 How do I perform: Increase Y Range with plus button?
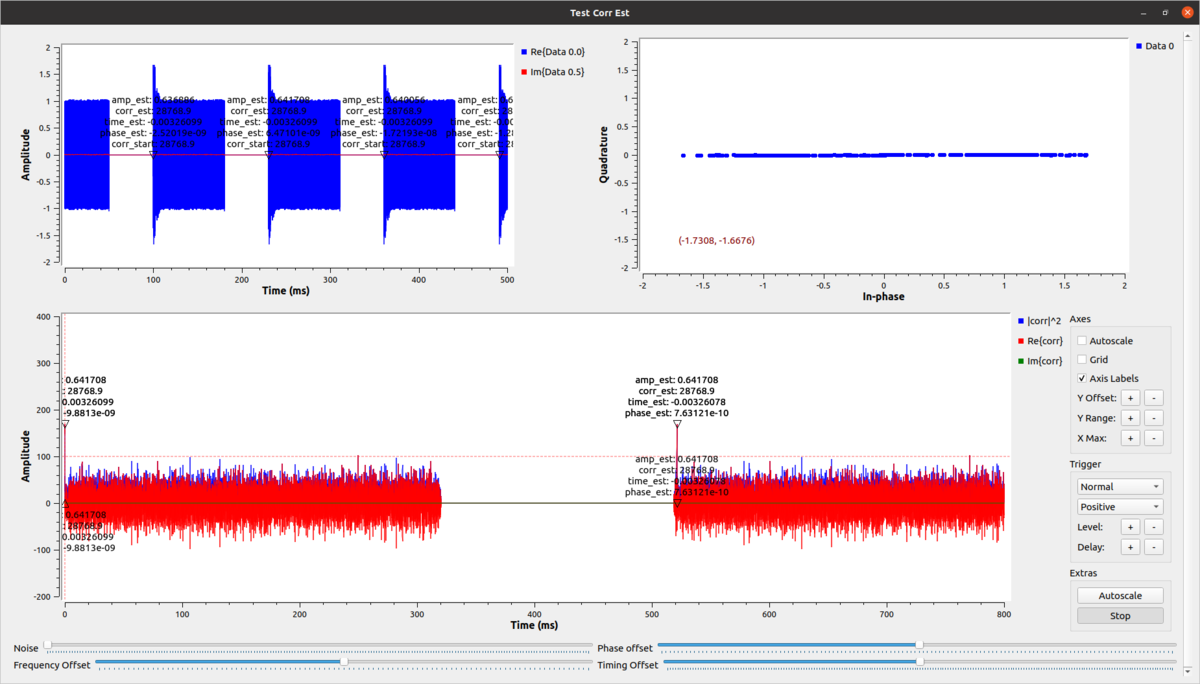click(x=1130, y=418)
